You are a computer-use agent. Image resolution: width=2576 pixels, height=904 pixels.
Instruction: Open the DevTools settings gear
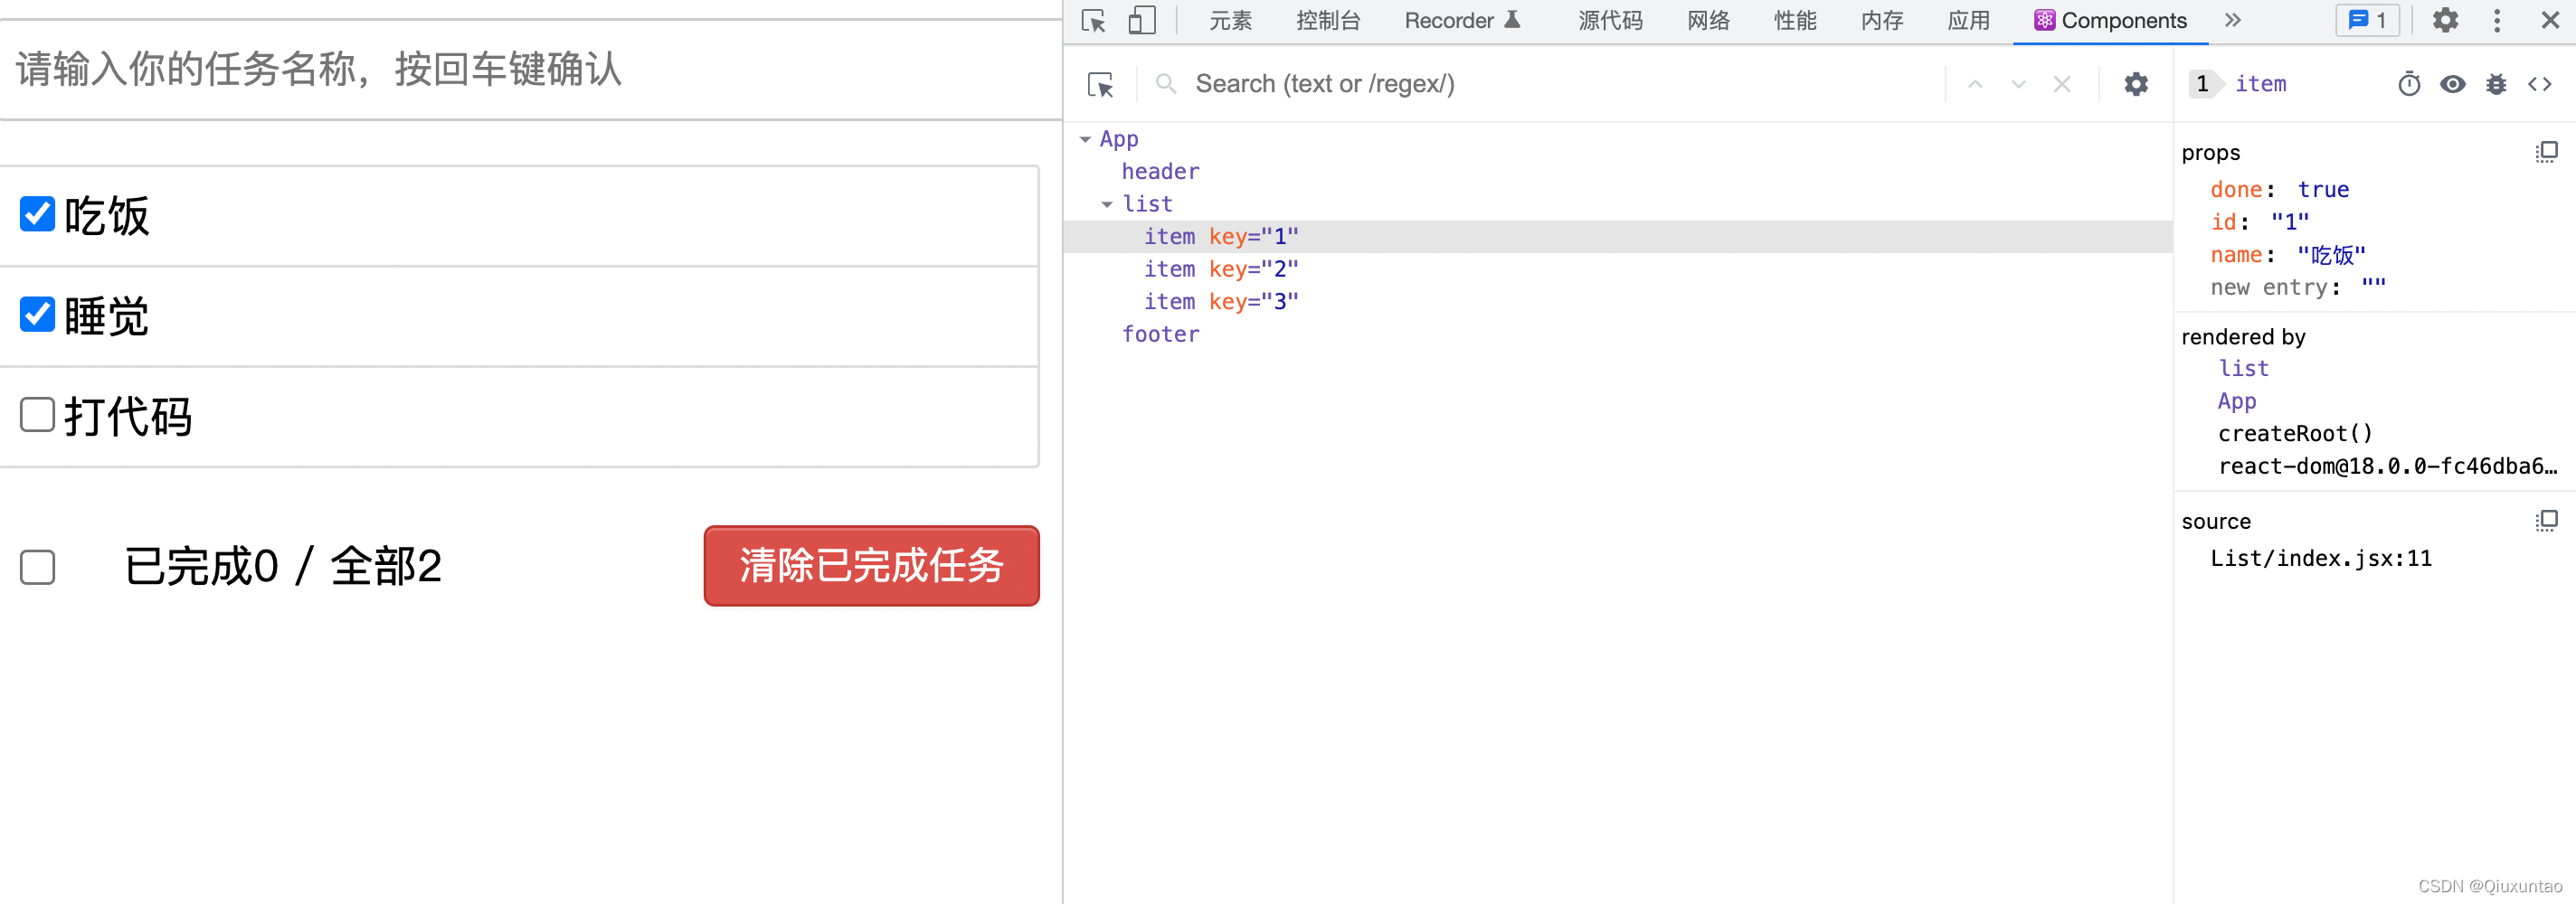click(x=2445, y=21)
